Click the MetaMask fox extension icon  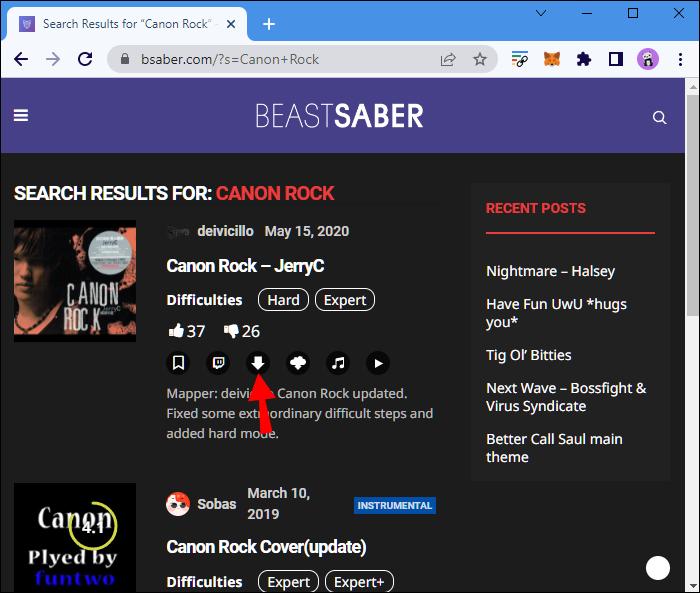pos(552,59)
